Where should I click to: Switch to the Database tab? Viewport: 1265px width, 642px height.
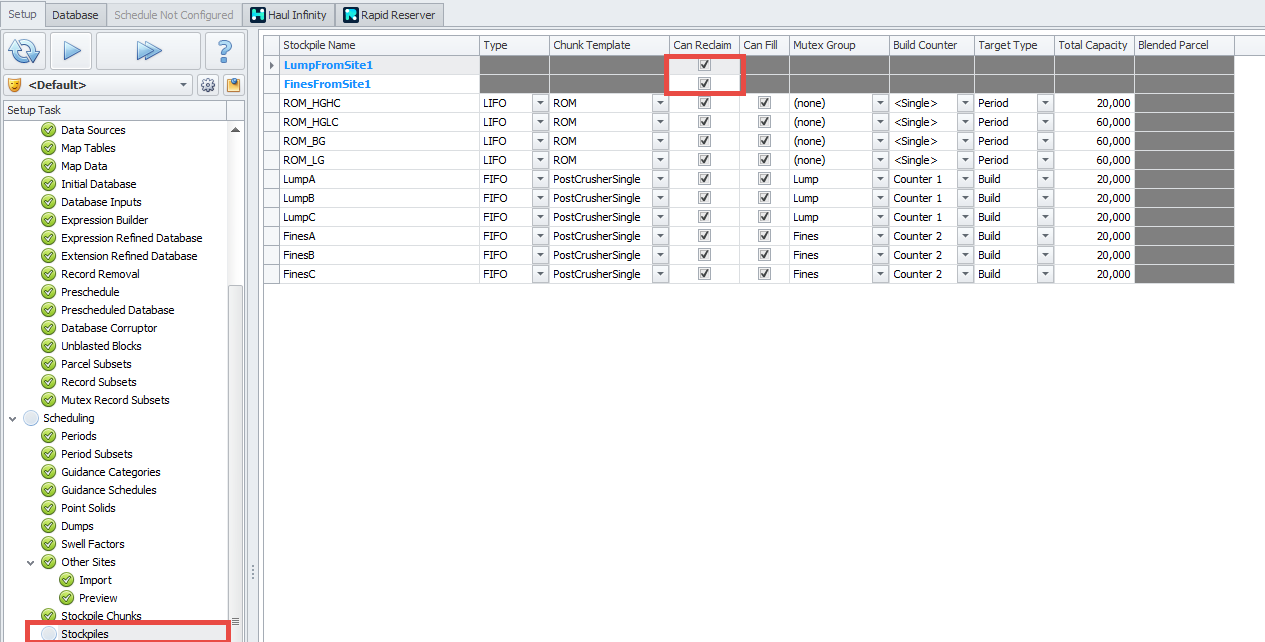(75, 15)
